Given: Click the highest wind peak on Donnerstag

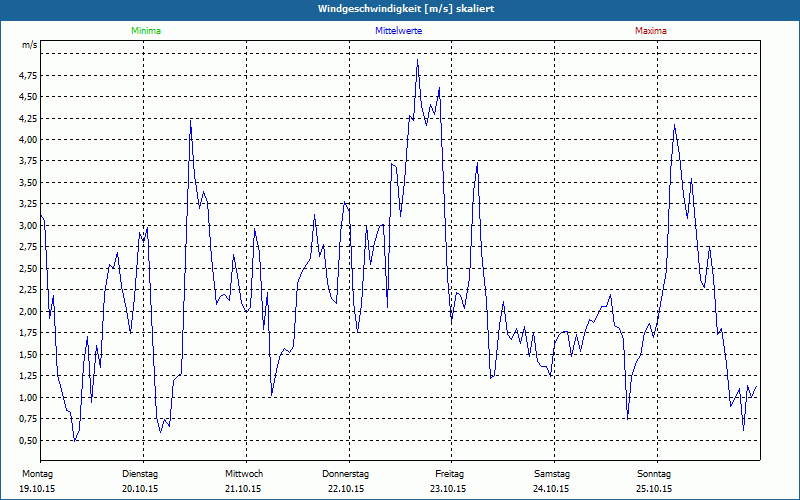Looking at the screenshot, I should point(417,60).
